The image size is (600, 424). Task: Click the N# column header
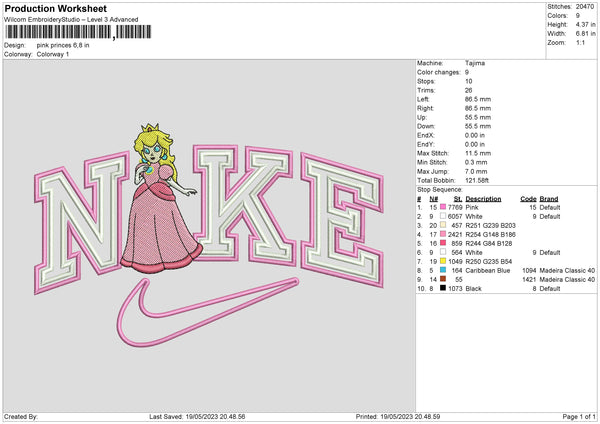(x=434, y=199)
